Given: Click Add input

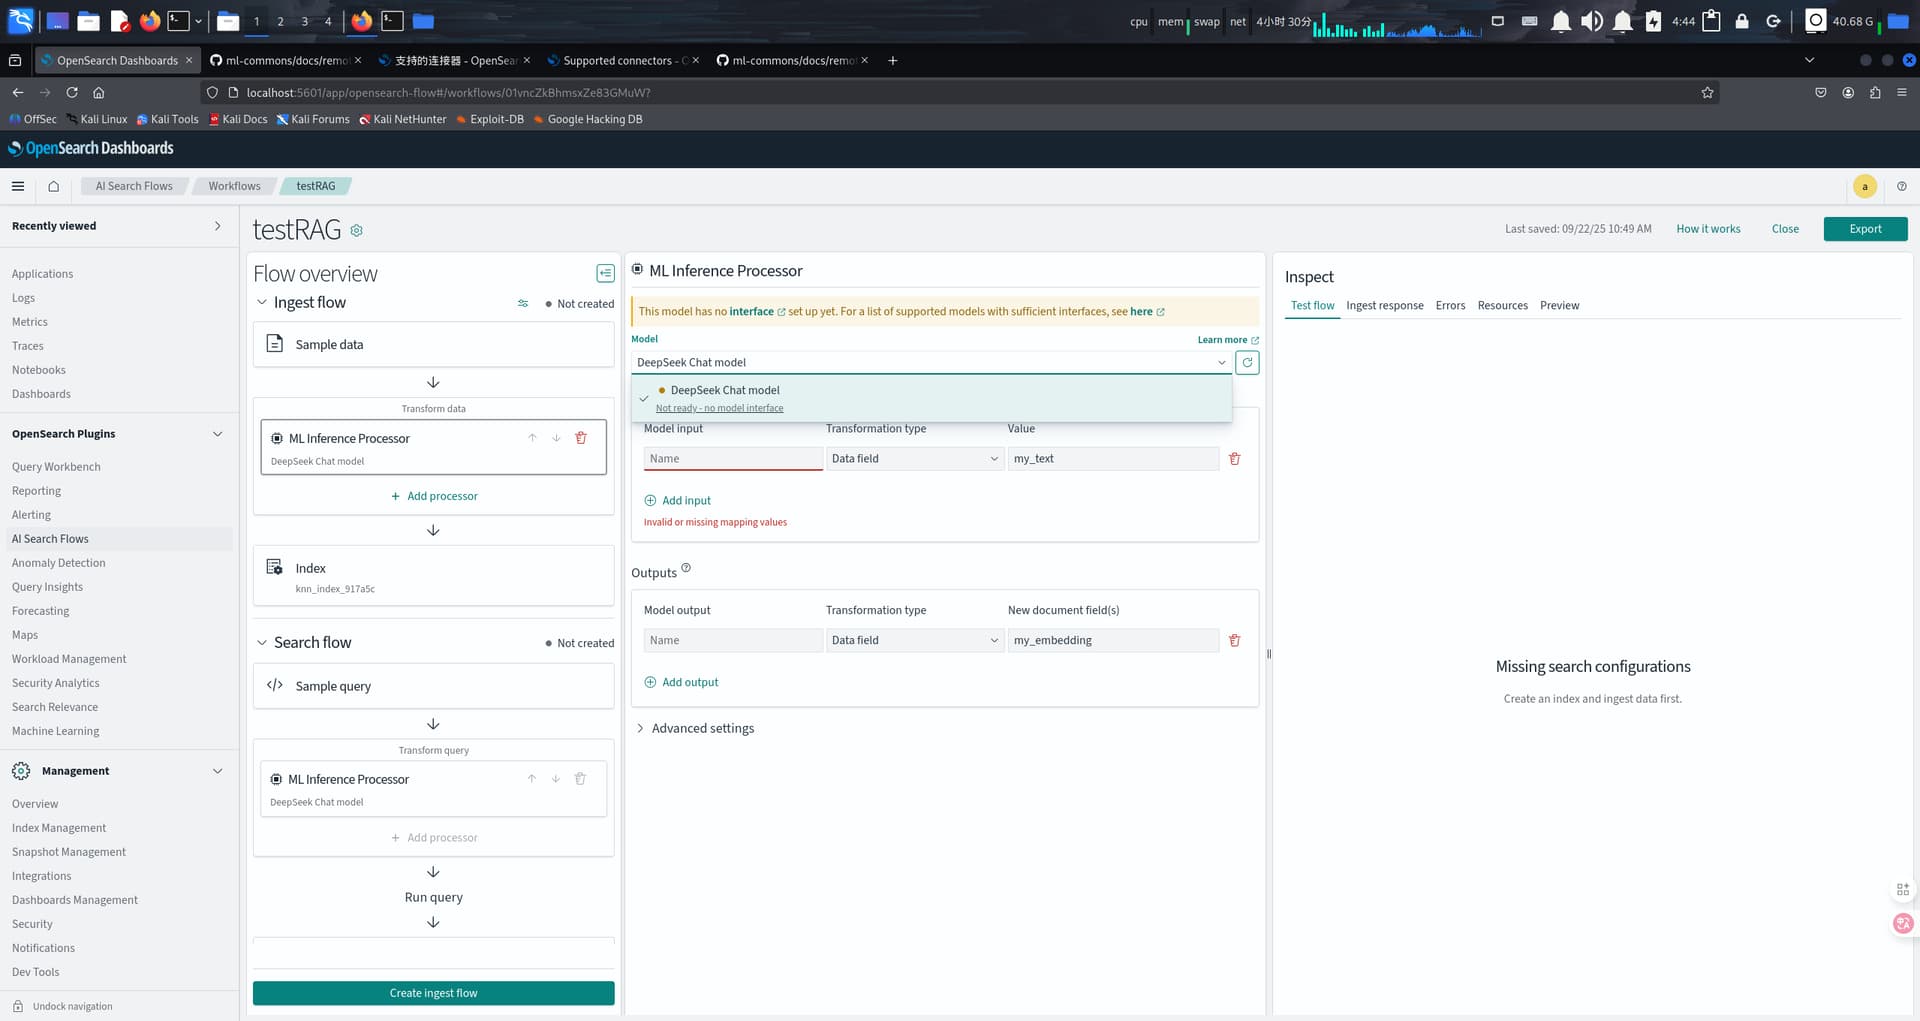Looking at the screenshot, I should tap(677, 501).
